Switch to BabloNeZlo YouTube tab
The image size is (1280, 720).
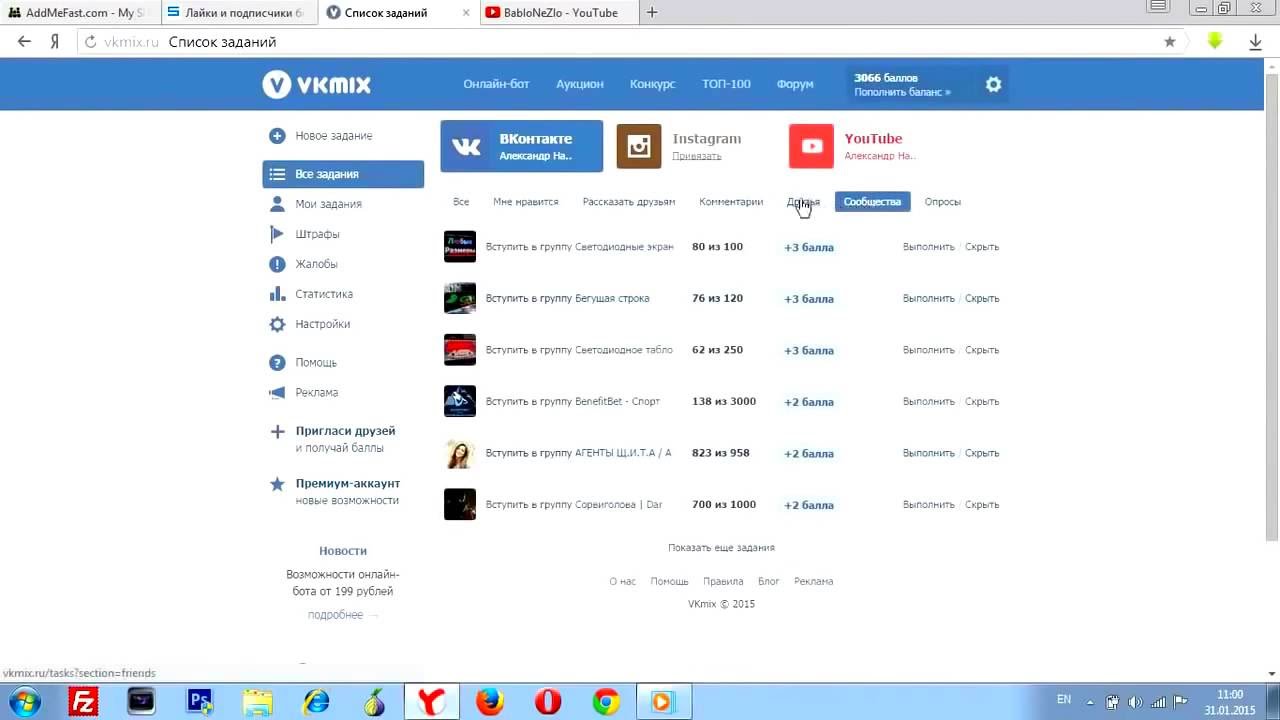pos(557,13)
